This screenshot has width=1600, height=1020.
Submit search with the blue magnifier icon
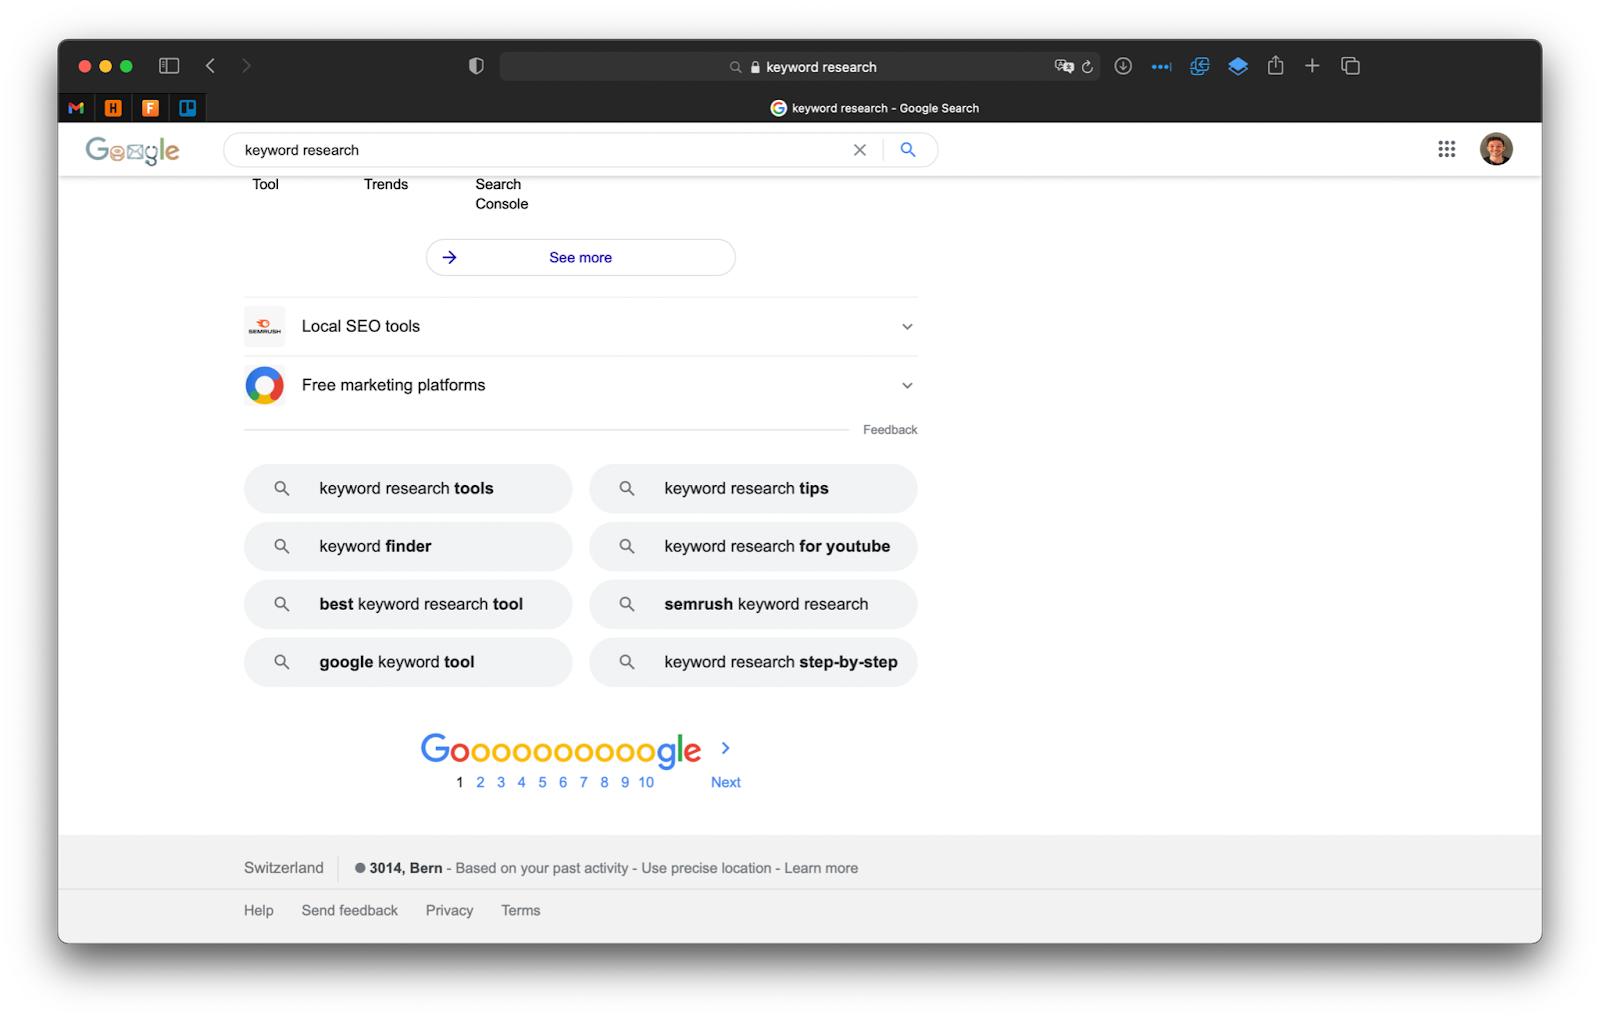tap(908, 149)
